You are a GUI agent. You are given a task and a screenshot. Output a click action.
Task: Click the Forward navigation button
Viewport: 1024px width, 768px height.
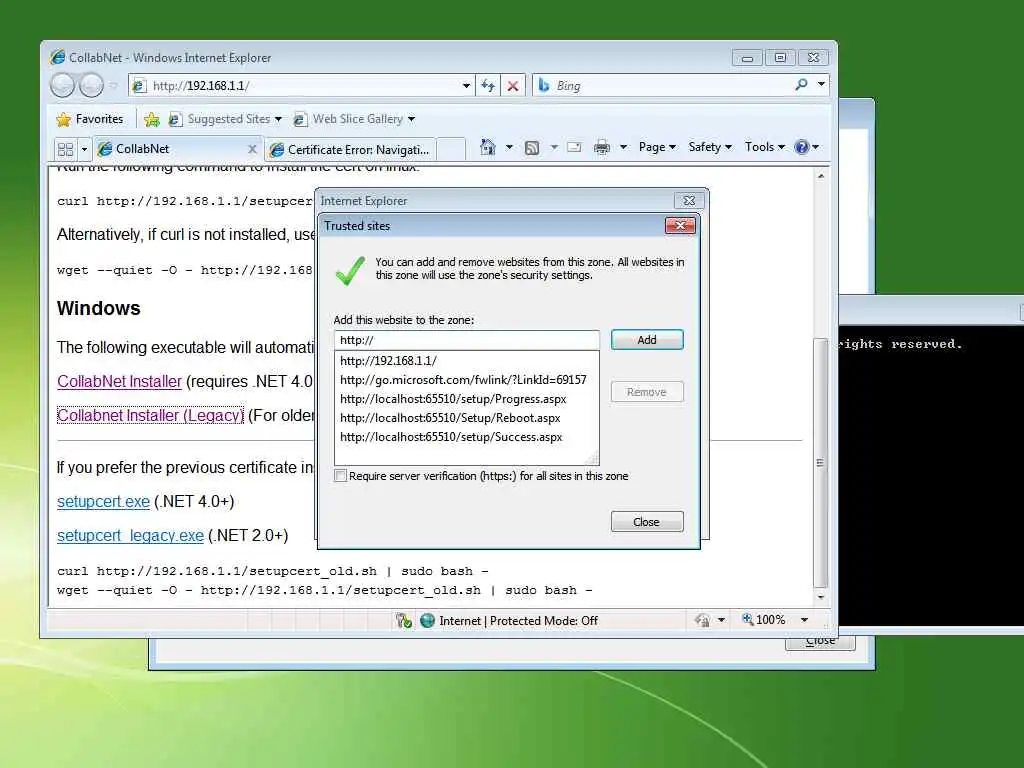pyautogui.click(x=91, y=86)
